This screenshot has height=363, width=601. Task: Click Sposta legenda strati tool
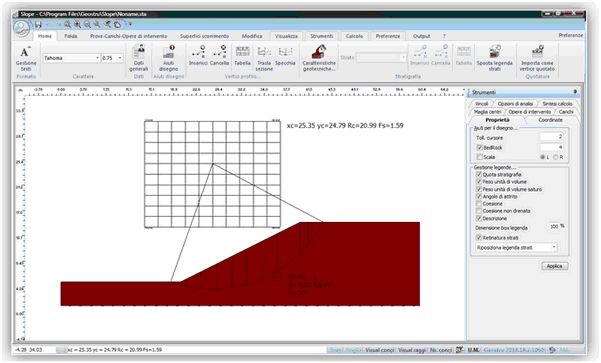coord(494,58)
